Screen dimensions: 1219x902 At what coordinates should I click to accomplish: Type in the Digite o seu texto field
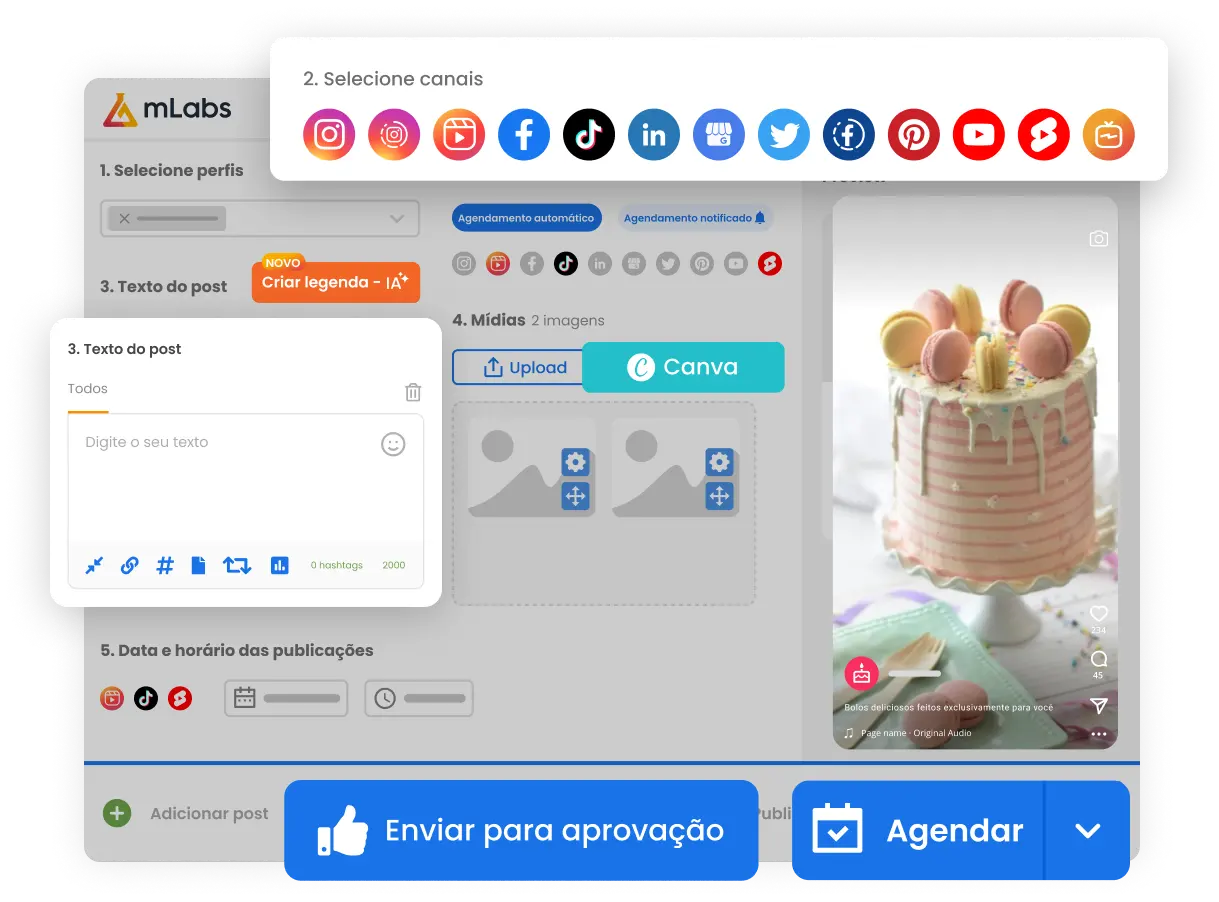pyautogui.click(x=230, y=480)
